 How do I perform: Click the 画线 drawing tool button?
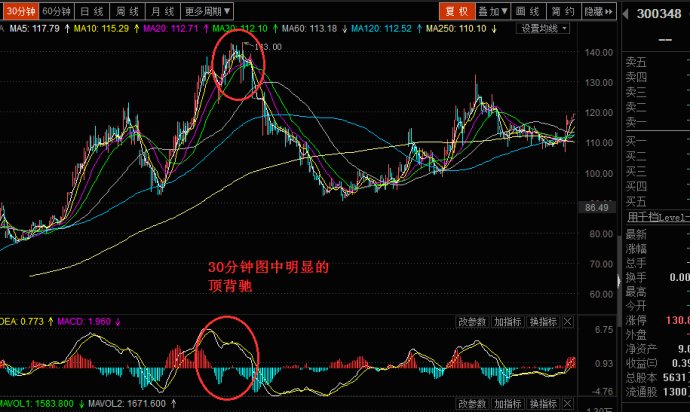[x=529, y=11]
